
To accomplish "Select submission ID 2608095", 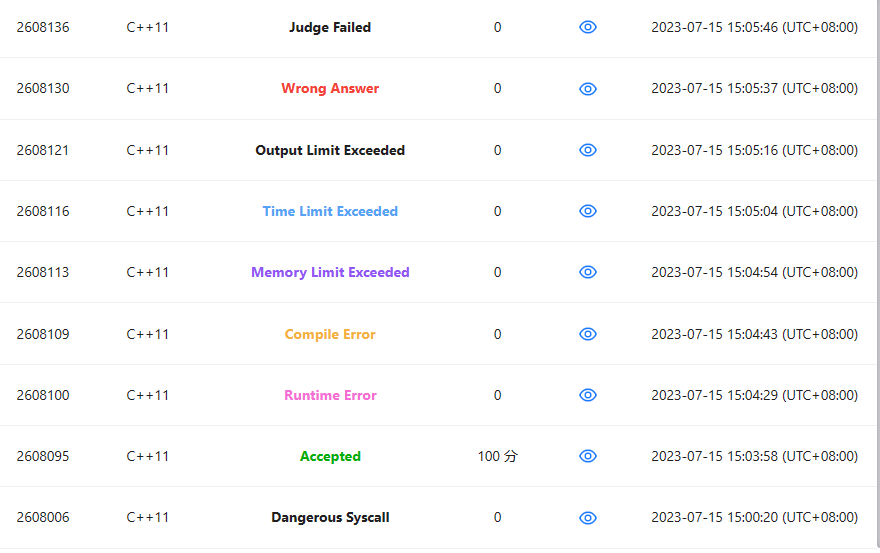I will tap(43, 456).
